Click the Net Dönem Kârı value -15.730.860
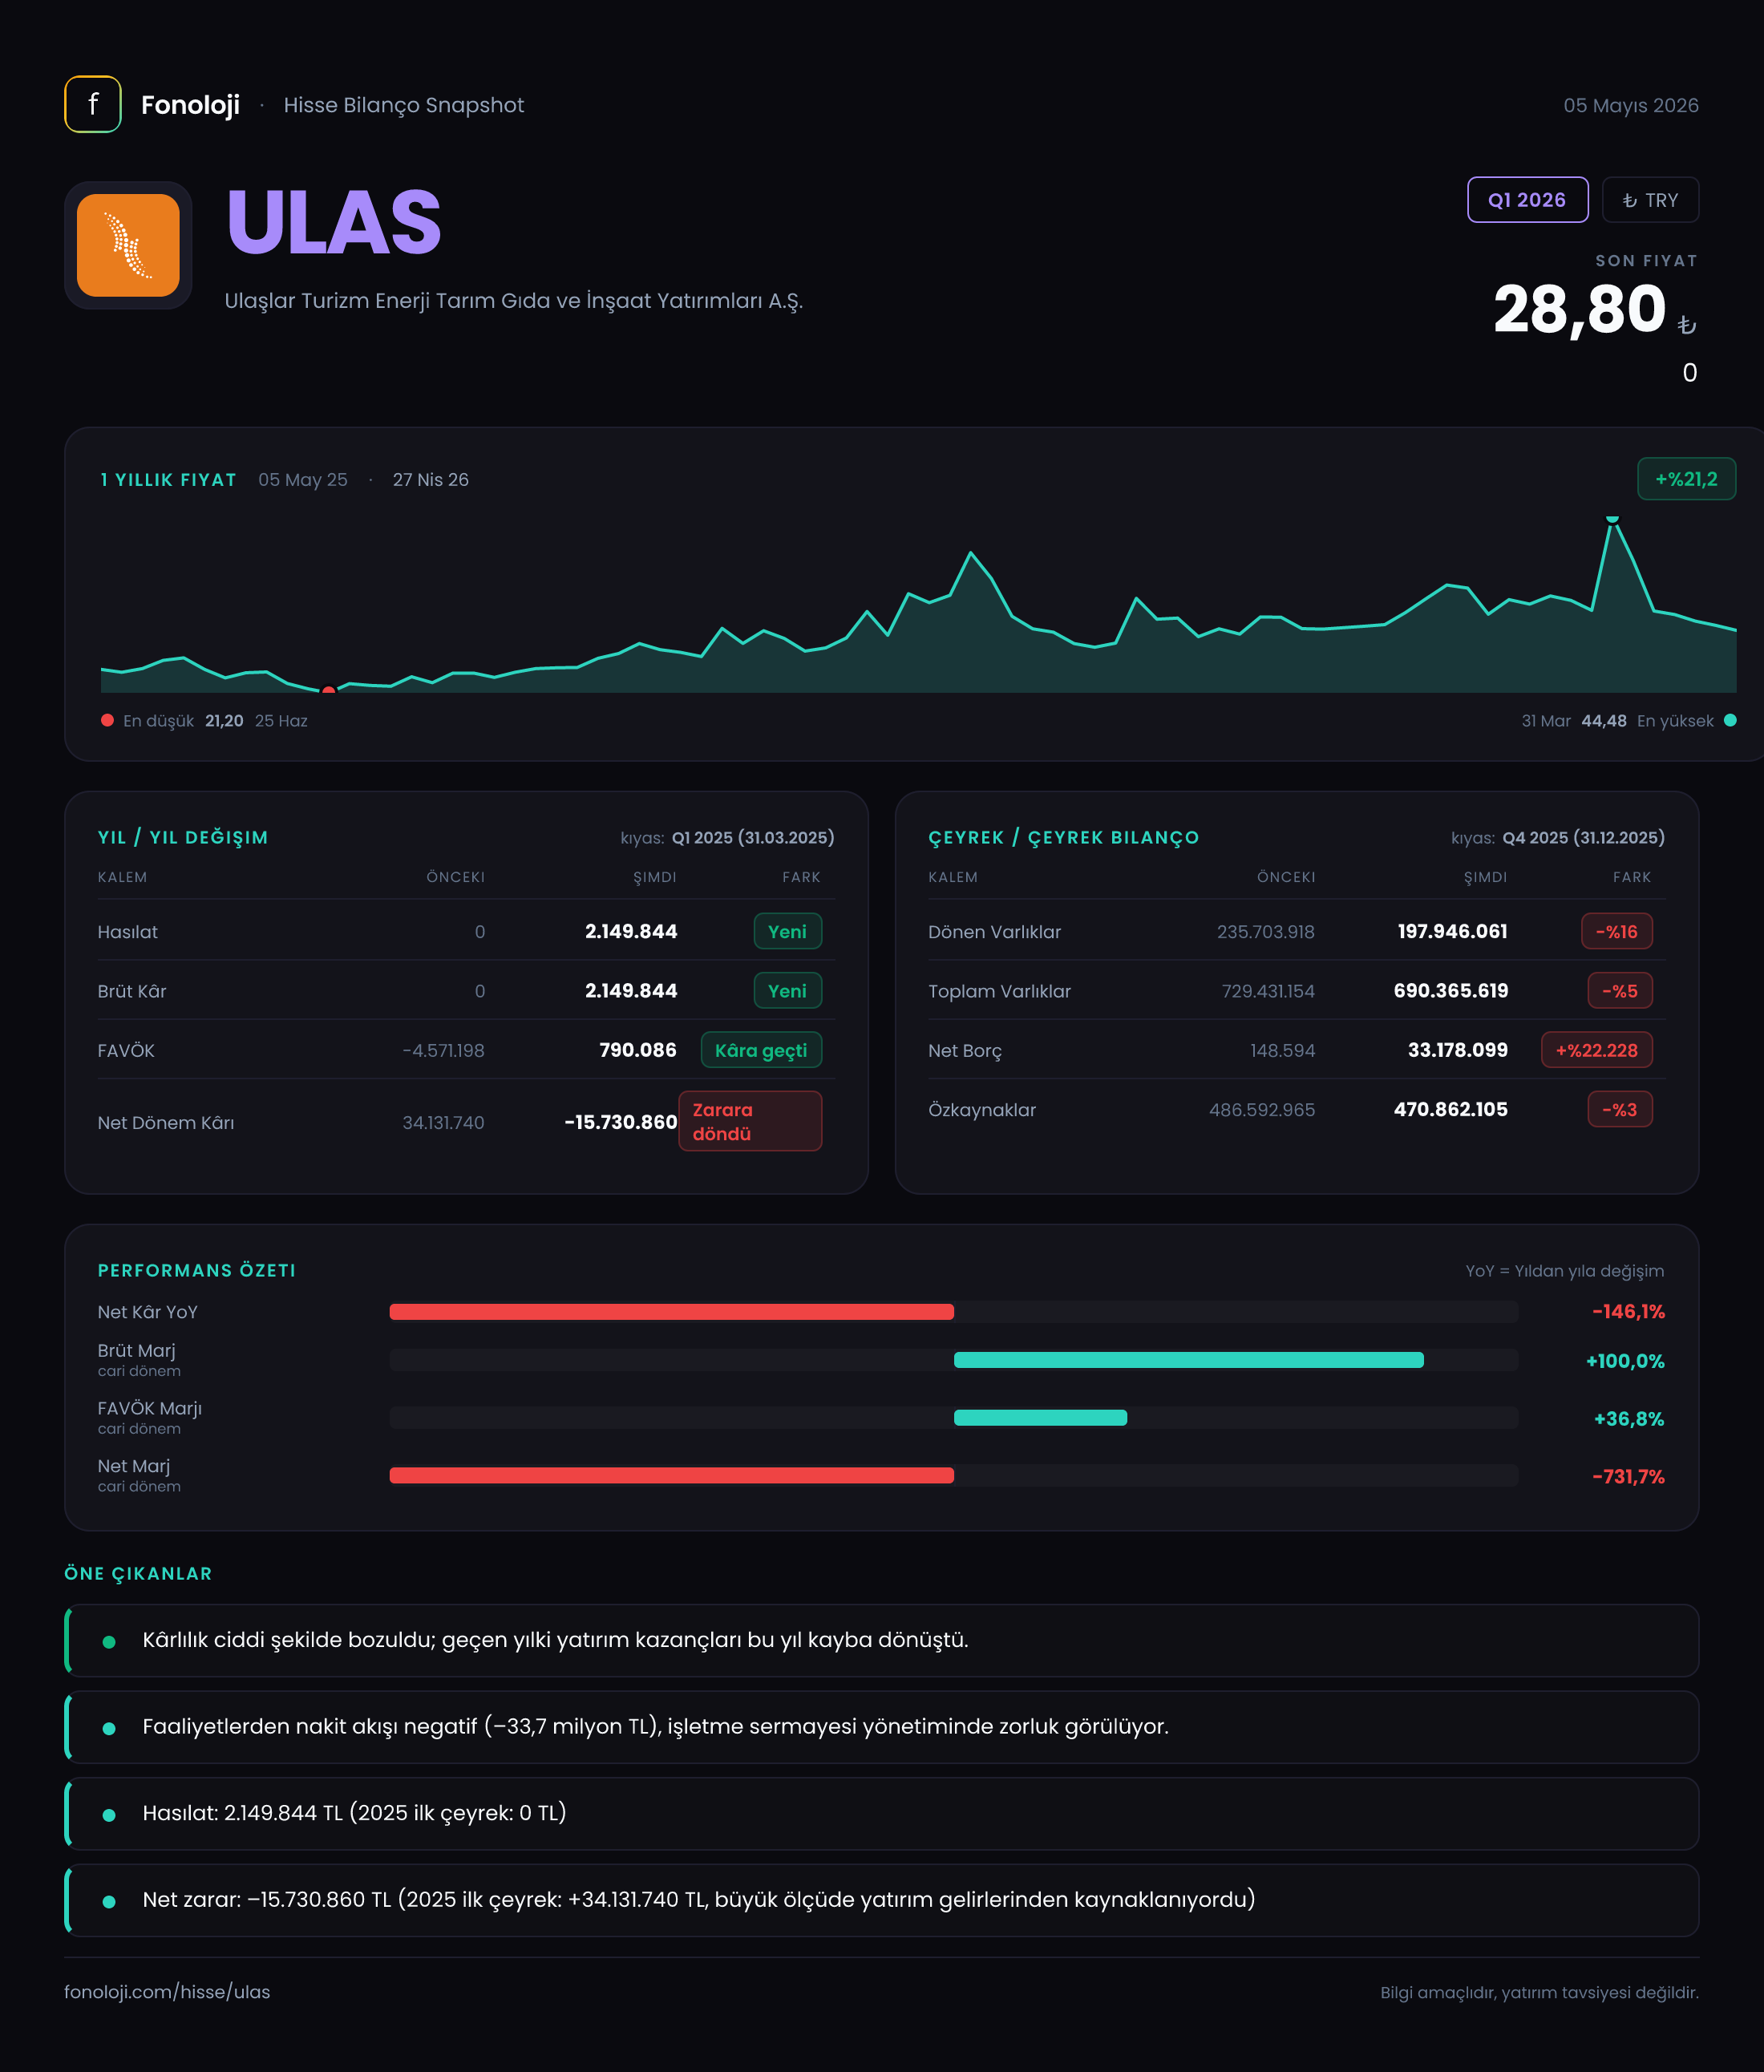Image resolution: width=1764 pixels, height=2072 pixels. (621, 1122)
